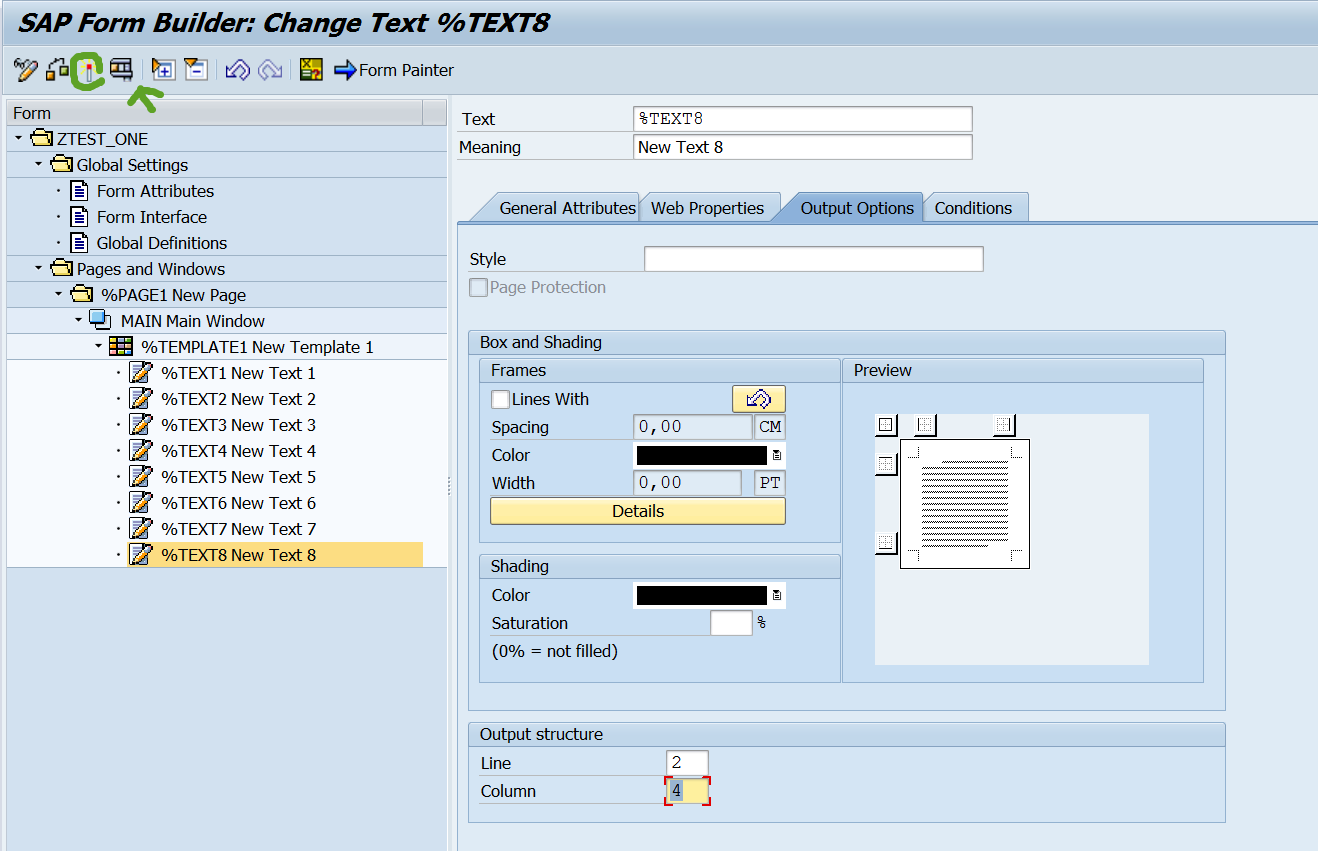Click the black Shading color swatch
The height and width of the screenshot is (851, 1318).
701,595
